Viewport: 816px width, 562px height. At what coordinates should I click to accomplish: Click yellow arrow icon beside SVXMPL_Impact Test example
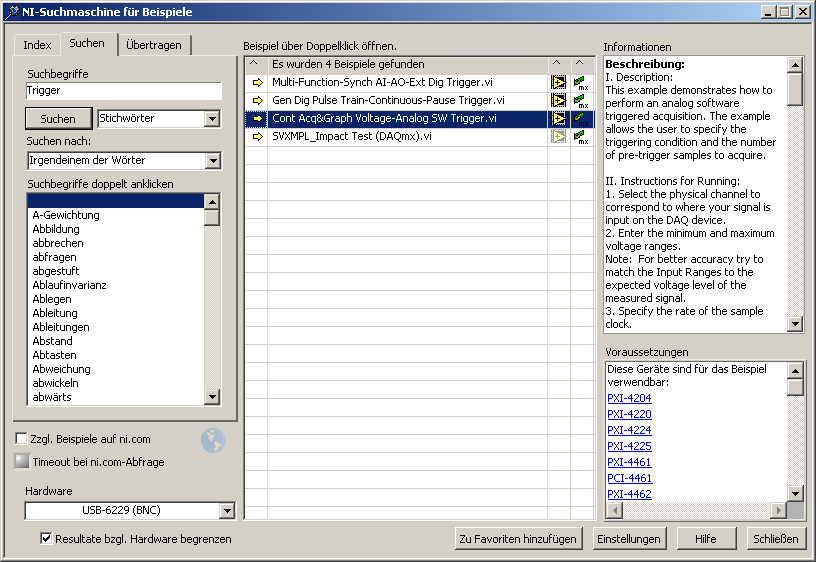(258, 136)
